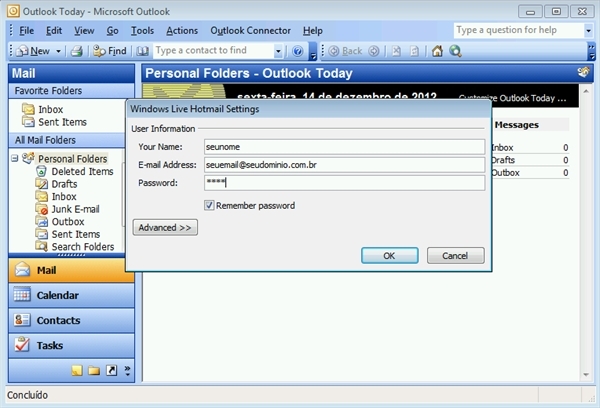600x408 pixels.
Task: Click the Refresh icon in web toolbar
Action: pyautogui.click(x=414, y=51)
